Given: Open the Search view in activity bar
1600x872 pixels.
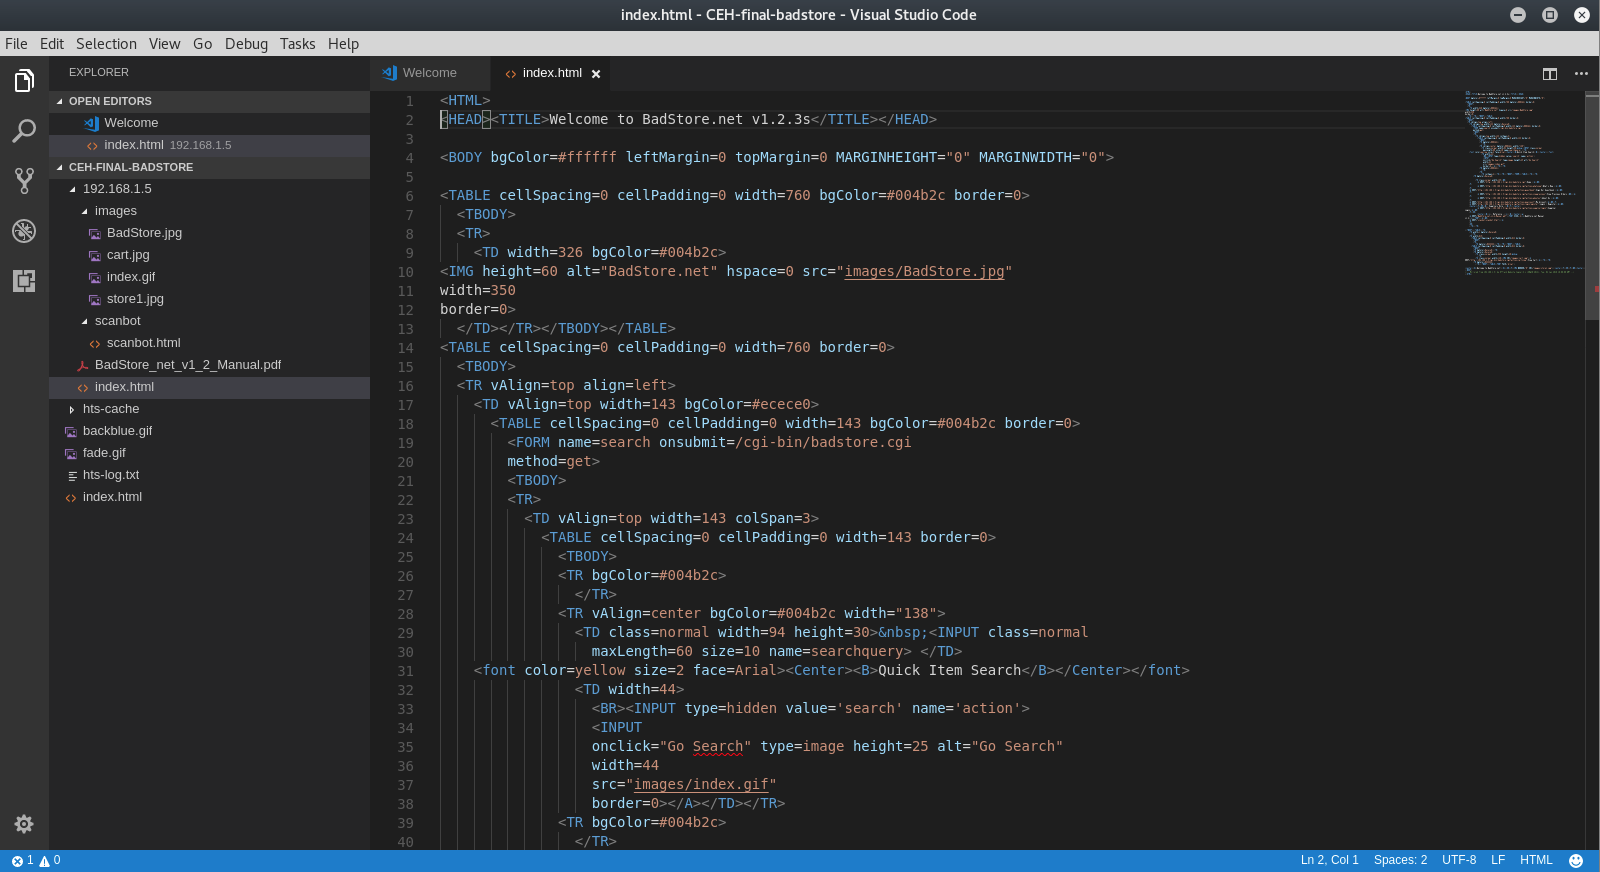Looking at the screenshot, I should tap(24, 131).
